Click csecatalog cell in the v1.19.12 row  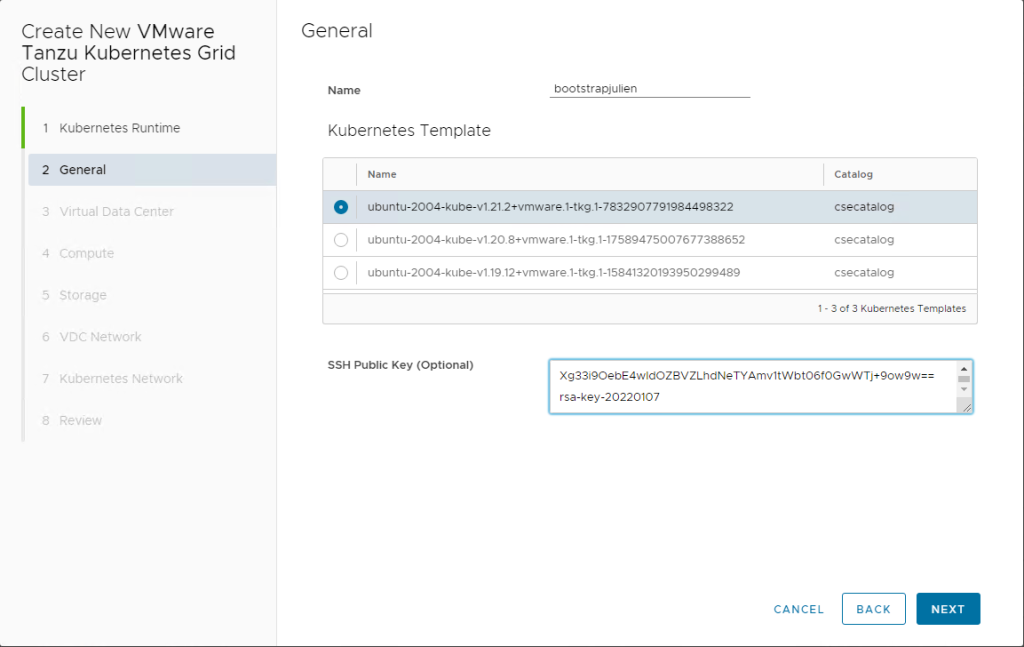[x=864, y=273]
